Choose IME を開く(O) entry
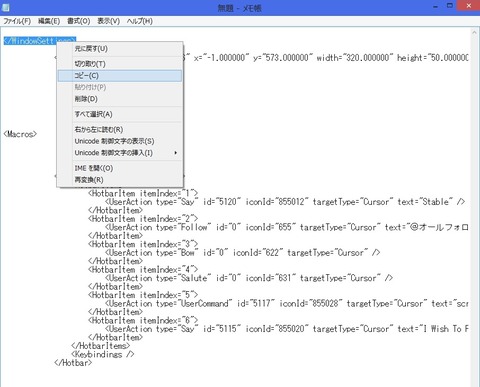The width and height of the screenshot is (480, 387). pyautogui.click(x=120, y=168)
